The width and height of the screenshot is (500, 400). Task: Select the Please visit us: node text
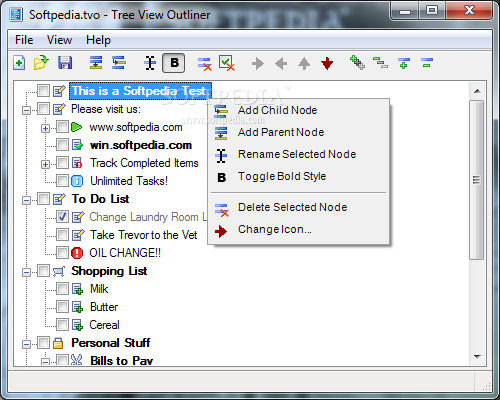tap(106, 109)
